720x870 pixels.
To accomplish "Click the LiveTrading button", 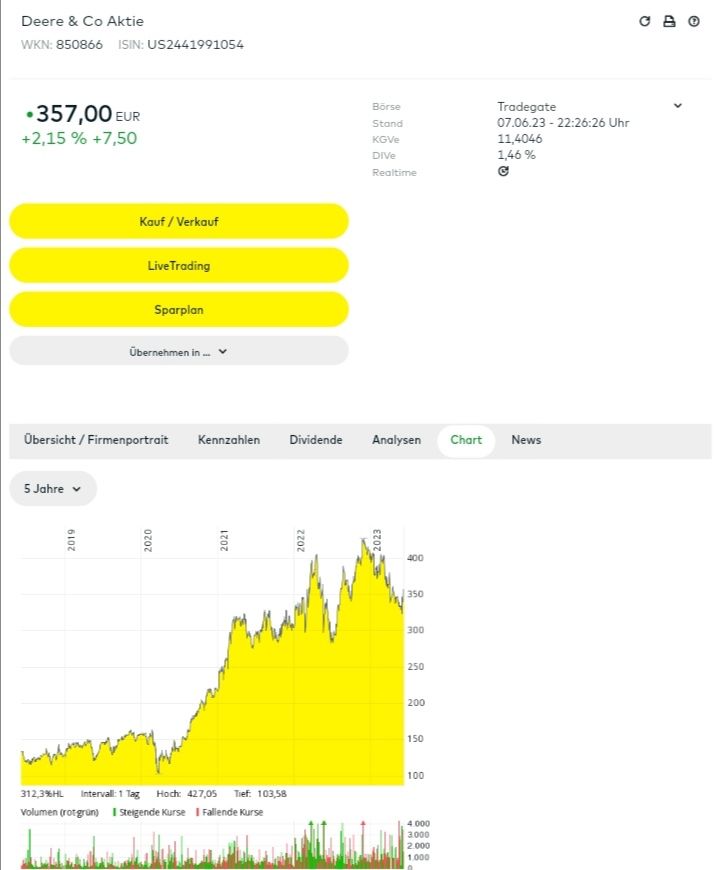I will click(179, 266).
